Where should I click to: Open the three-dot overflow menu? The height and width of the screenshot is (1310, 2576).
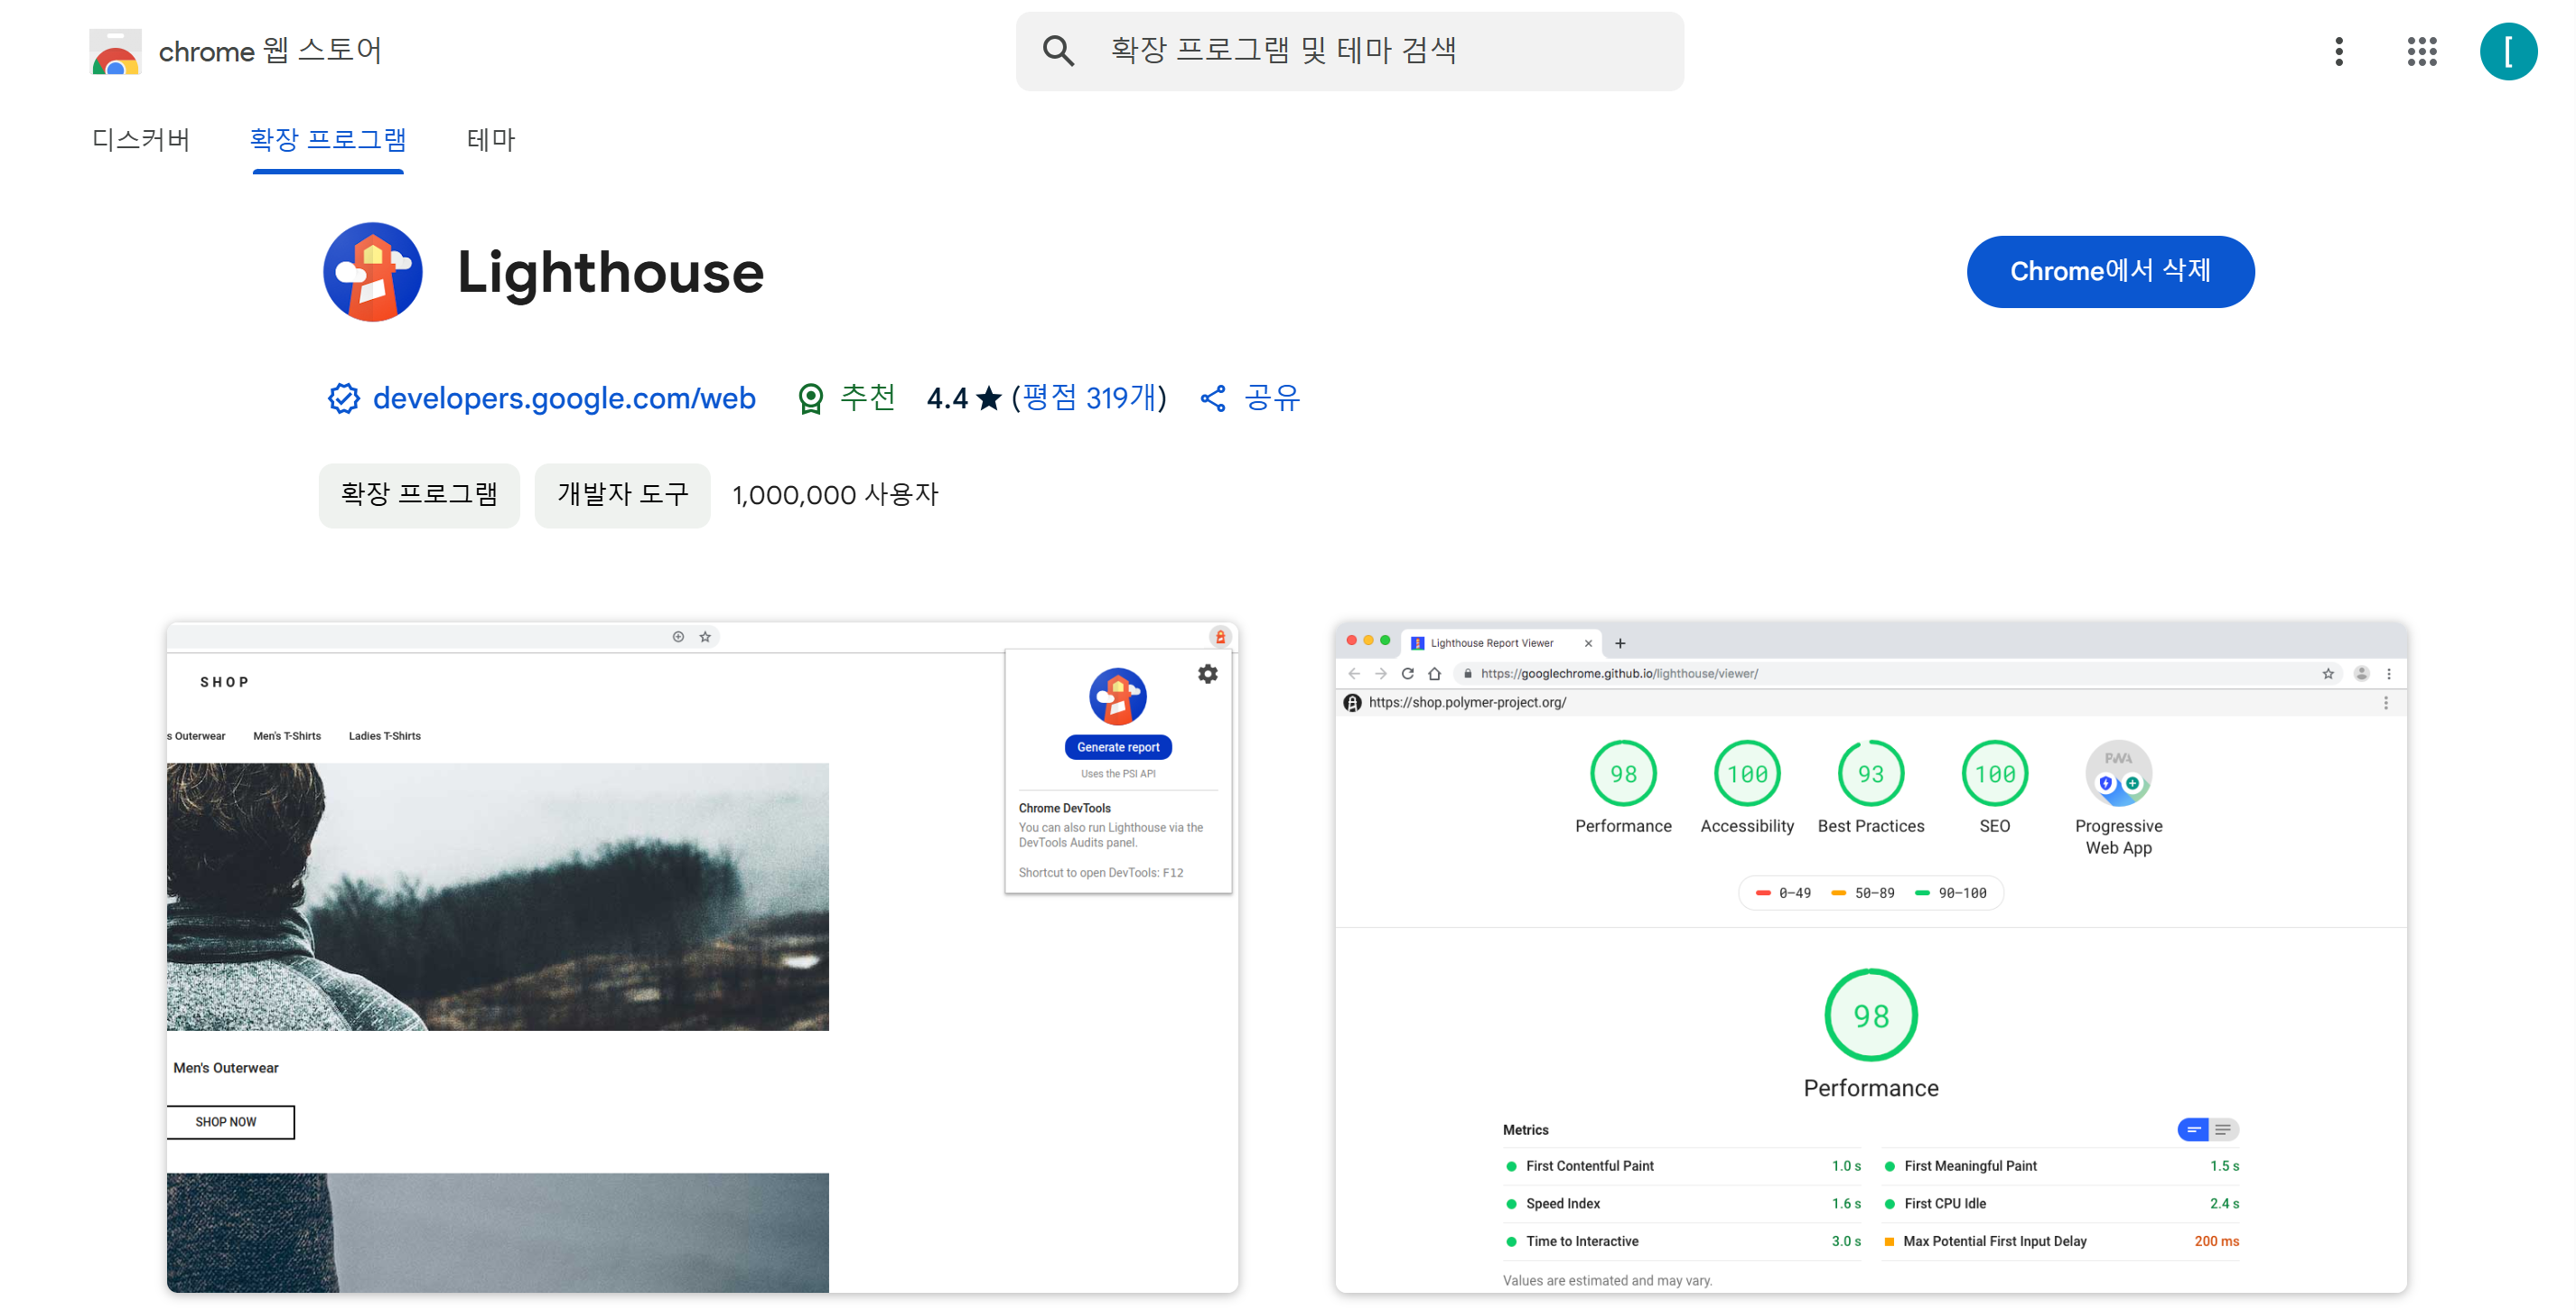pyautogui.click(x=2339, y=51)
